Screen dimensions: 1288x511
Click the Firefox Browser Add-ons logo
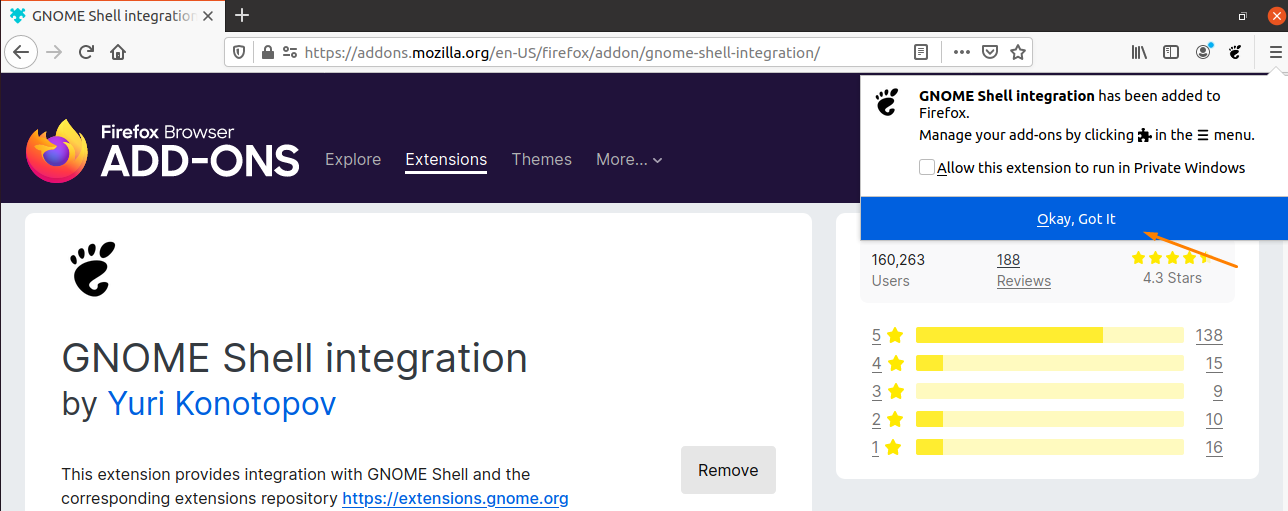[163, 151]
